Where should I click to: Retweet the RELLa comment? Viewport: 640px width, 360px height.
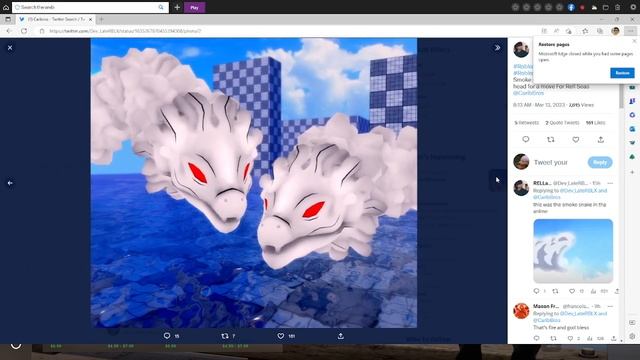coord(555,291)
